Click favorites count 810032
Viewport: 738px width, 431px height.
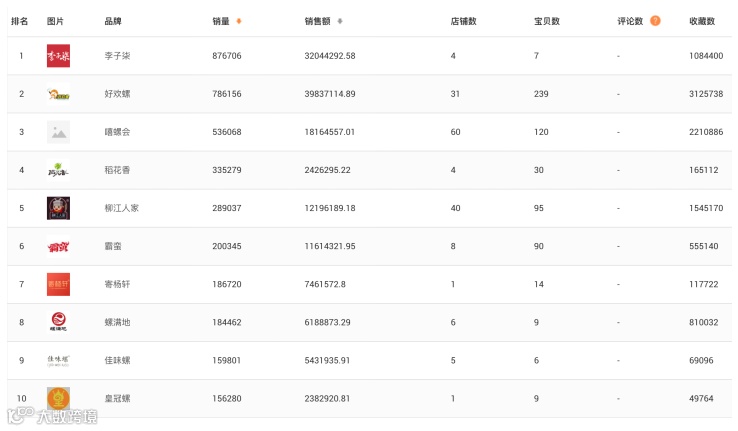[704, 322]
